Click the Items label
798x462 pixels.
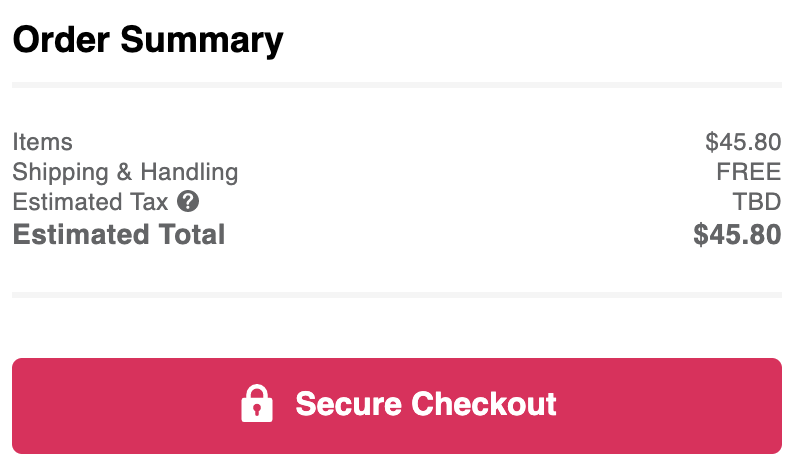[42, 142]
